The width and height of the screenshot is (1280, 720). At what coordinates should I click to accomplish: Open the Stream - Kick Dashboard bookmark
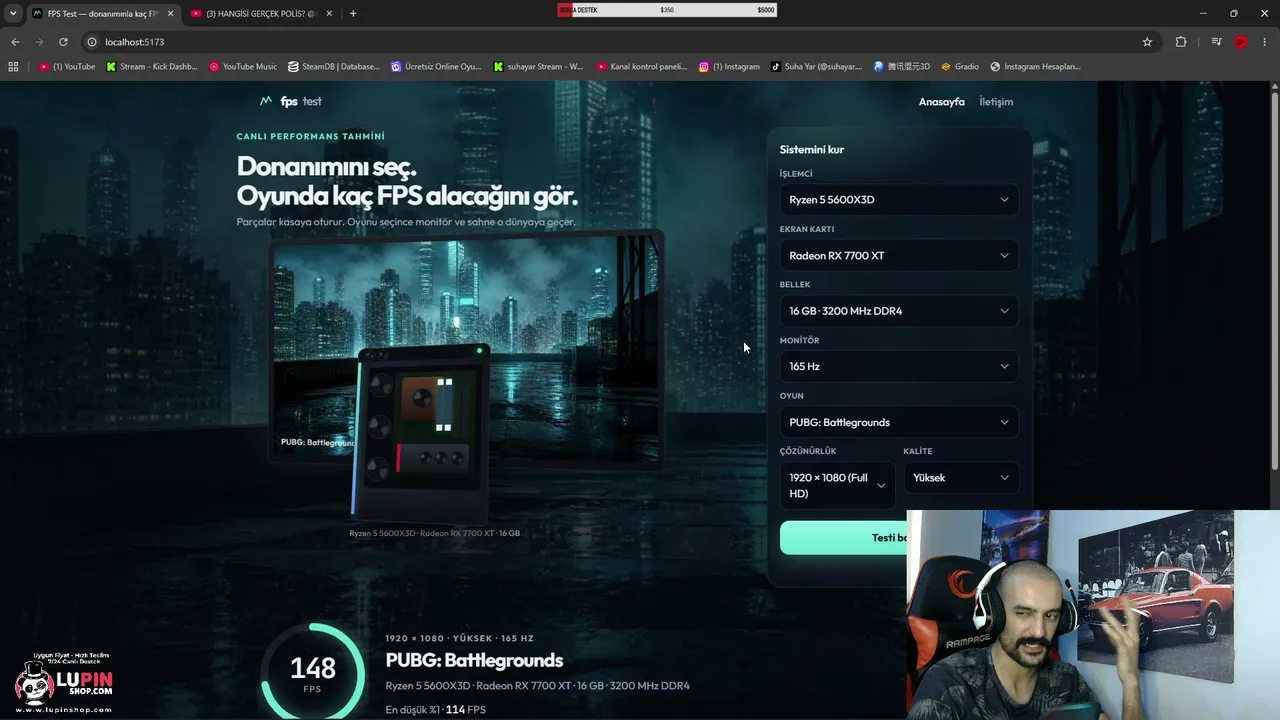click(152, 67)
